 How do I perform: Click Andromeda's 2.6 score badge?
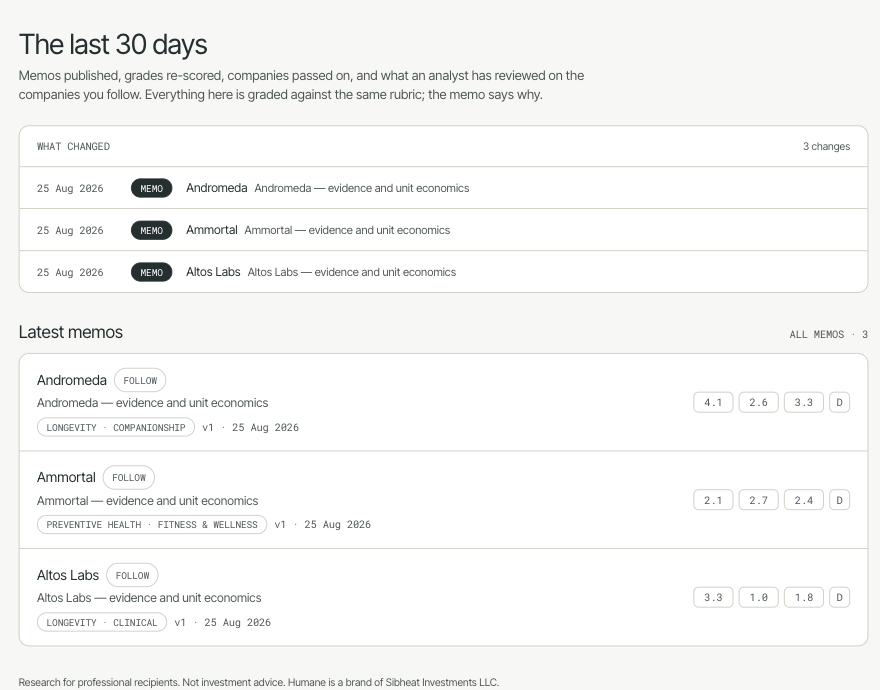click(758, 403)
